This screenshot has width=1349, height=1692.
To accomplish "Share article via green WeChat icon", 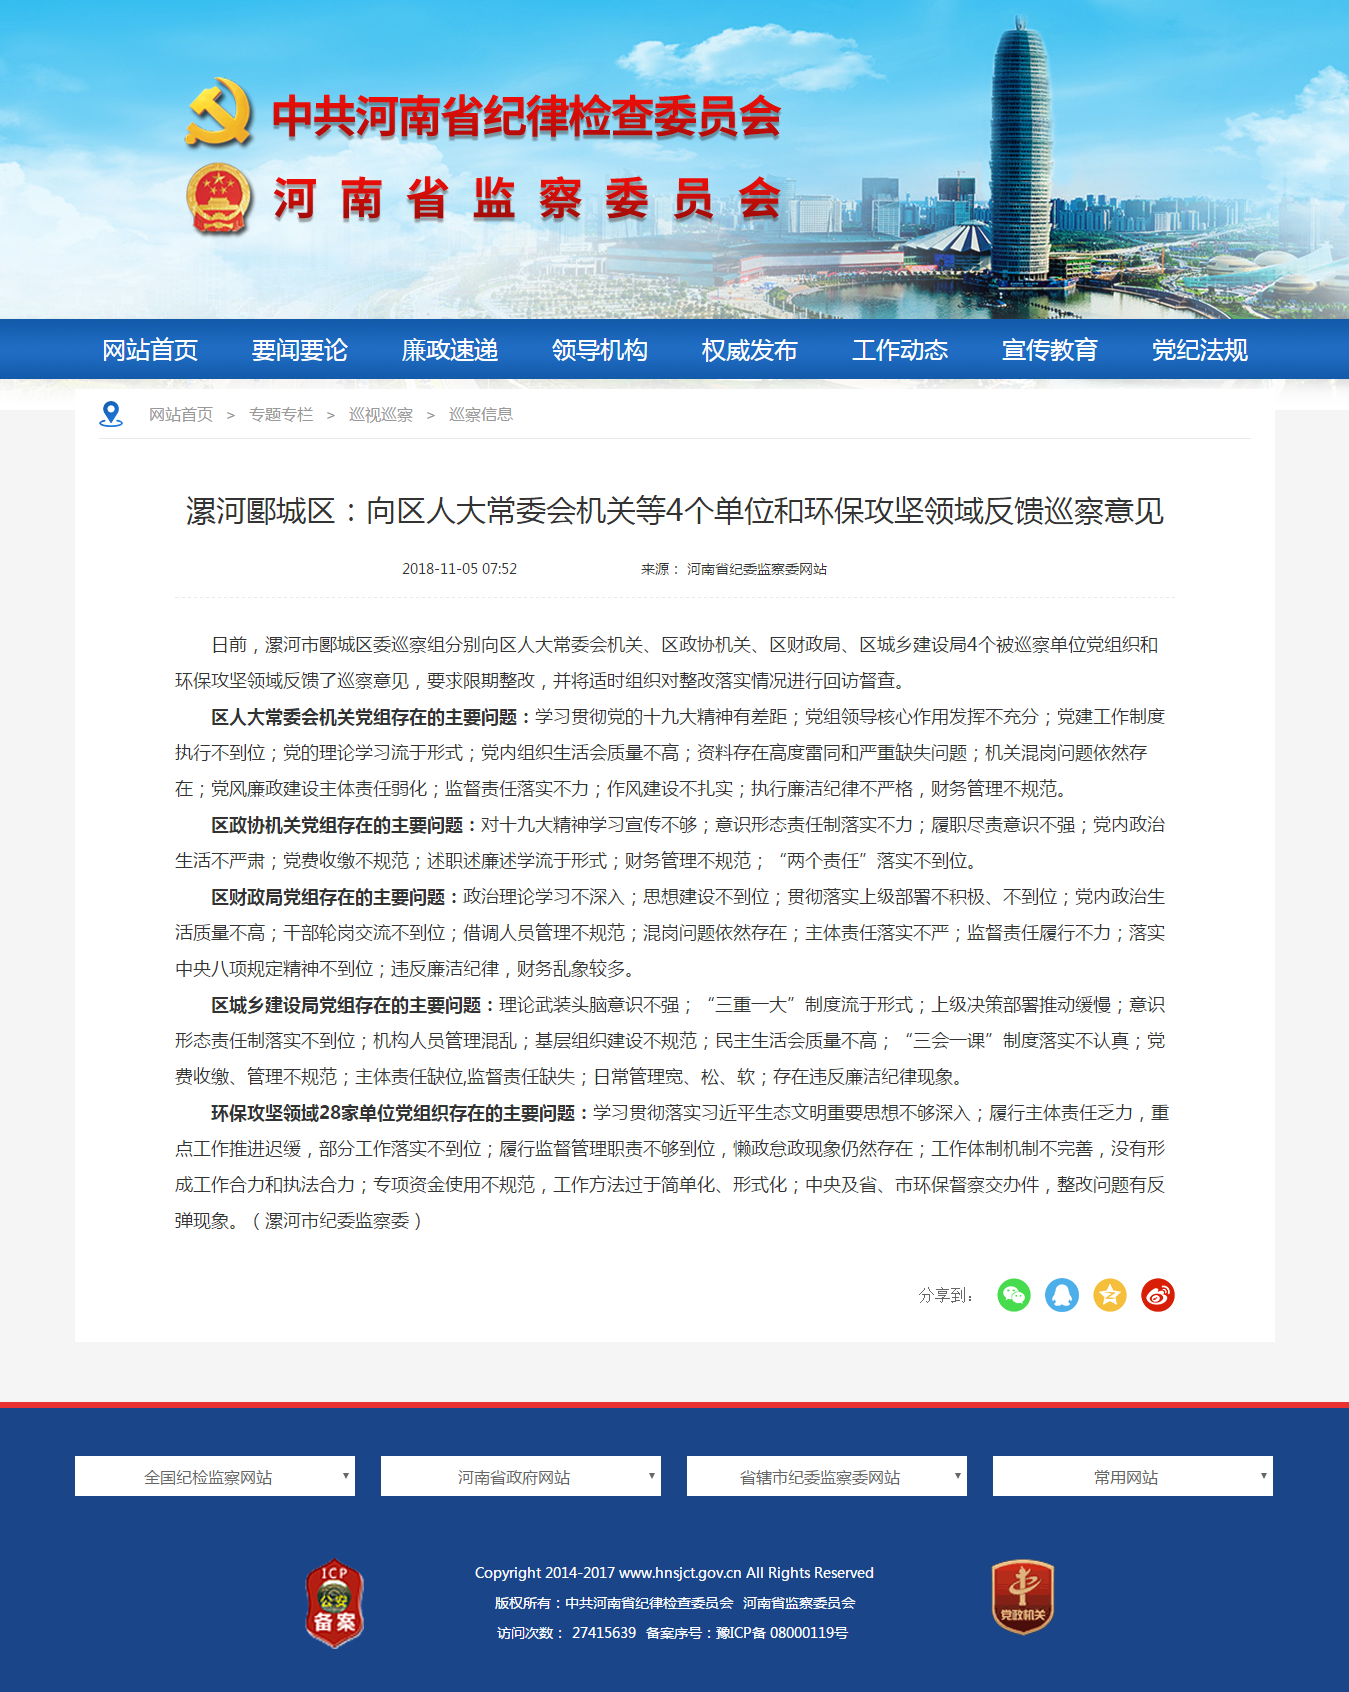I will 1013,1295.
